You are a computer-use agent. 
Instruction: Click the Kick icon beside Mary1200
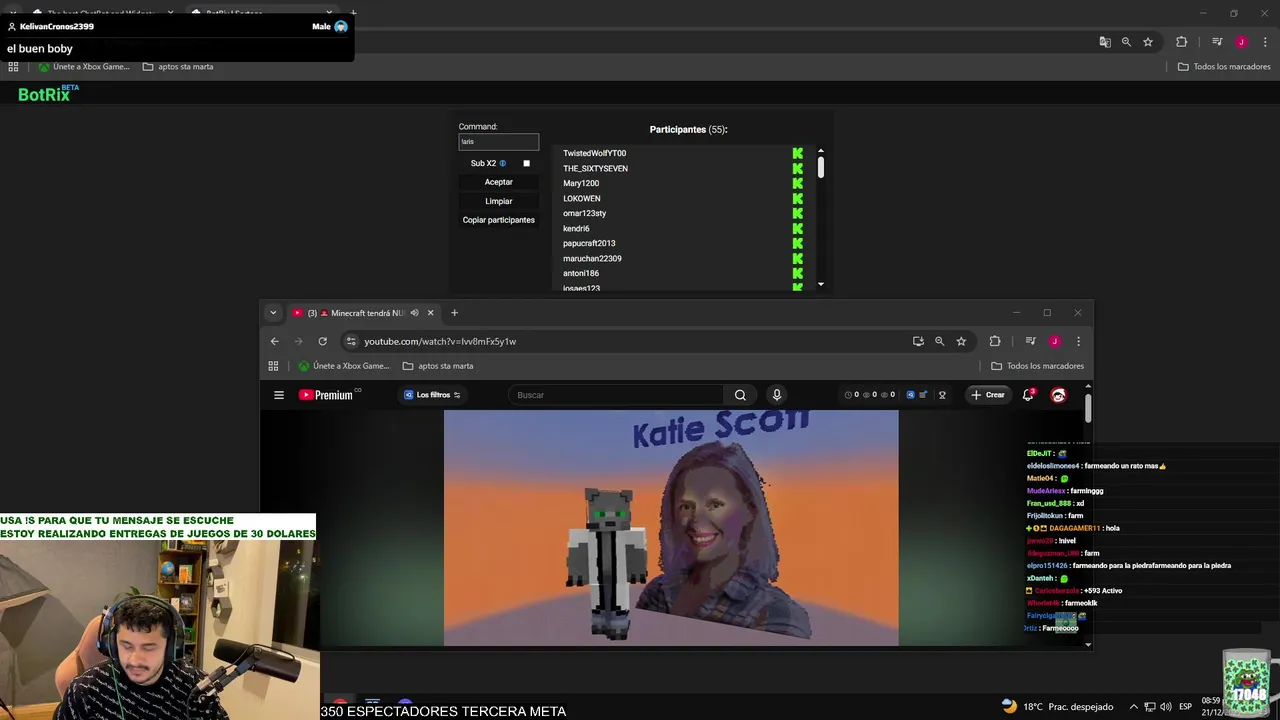click(798, 183)
